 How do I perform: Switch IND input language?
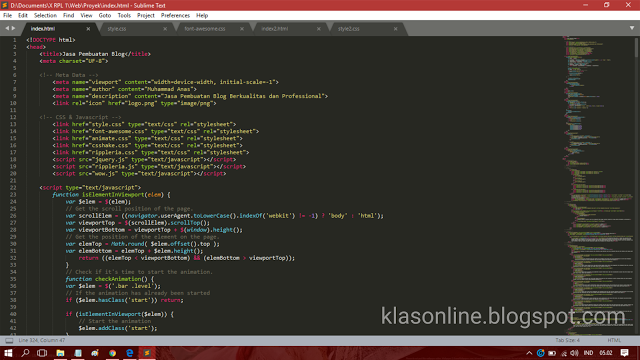tap(588, 353)
